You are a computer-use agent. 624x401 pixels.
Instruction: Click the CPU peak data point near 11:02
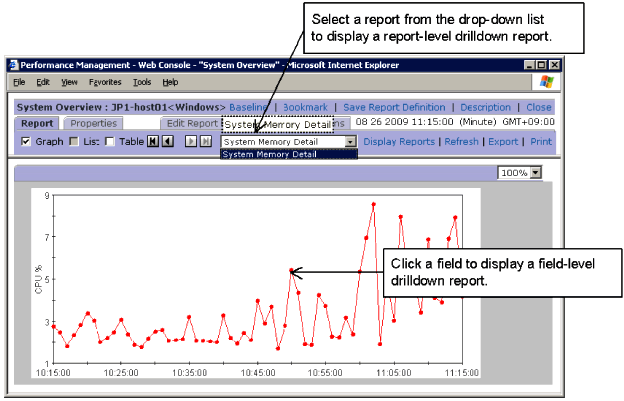[374, 204]
